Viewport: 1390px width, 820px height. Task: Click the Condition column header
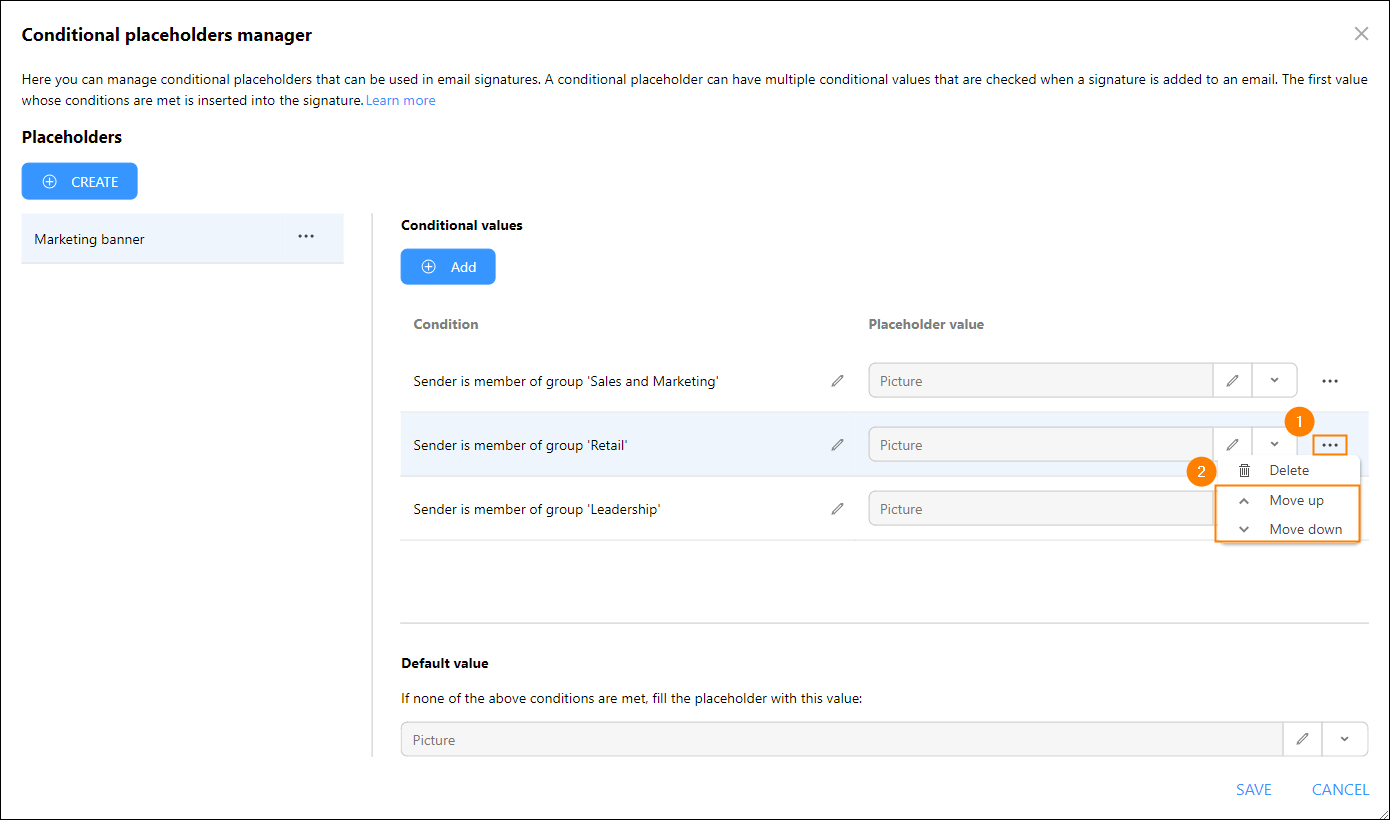coord(446,324)
